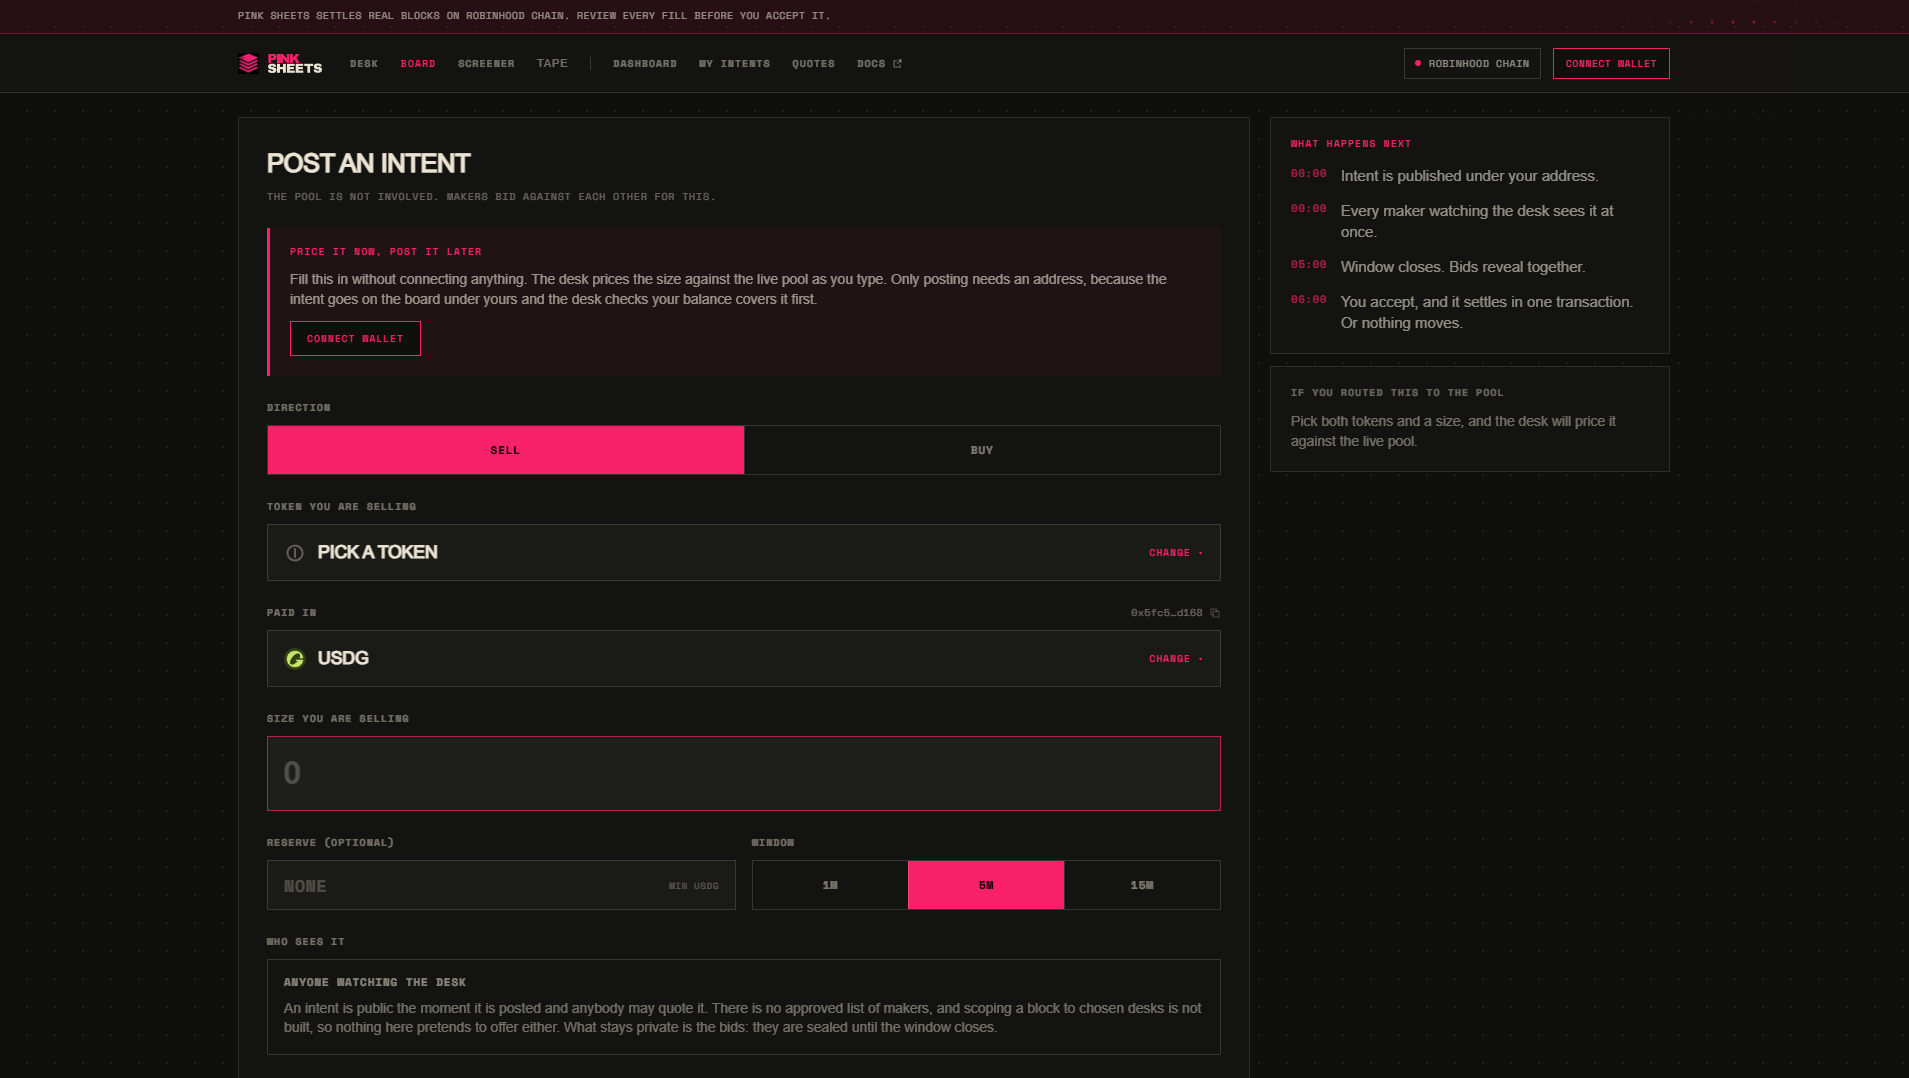
Task: Click the Docs external link icon
Action: 897,64
